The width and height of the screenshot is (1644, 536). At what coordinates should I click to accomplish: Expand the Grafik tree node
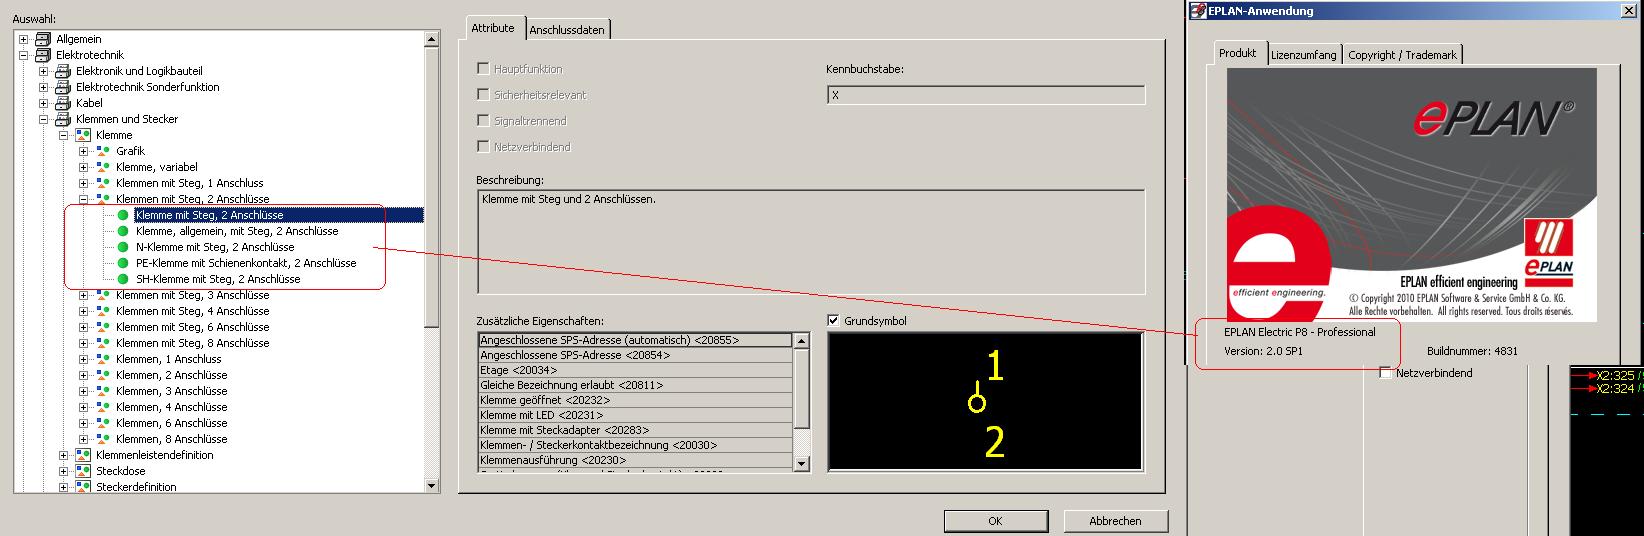[x=84, y=151]
